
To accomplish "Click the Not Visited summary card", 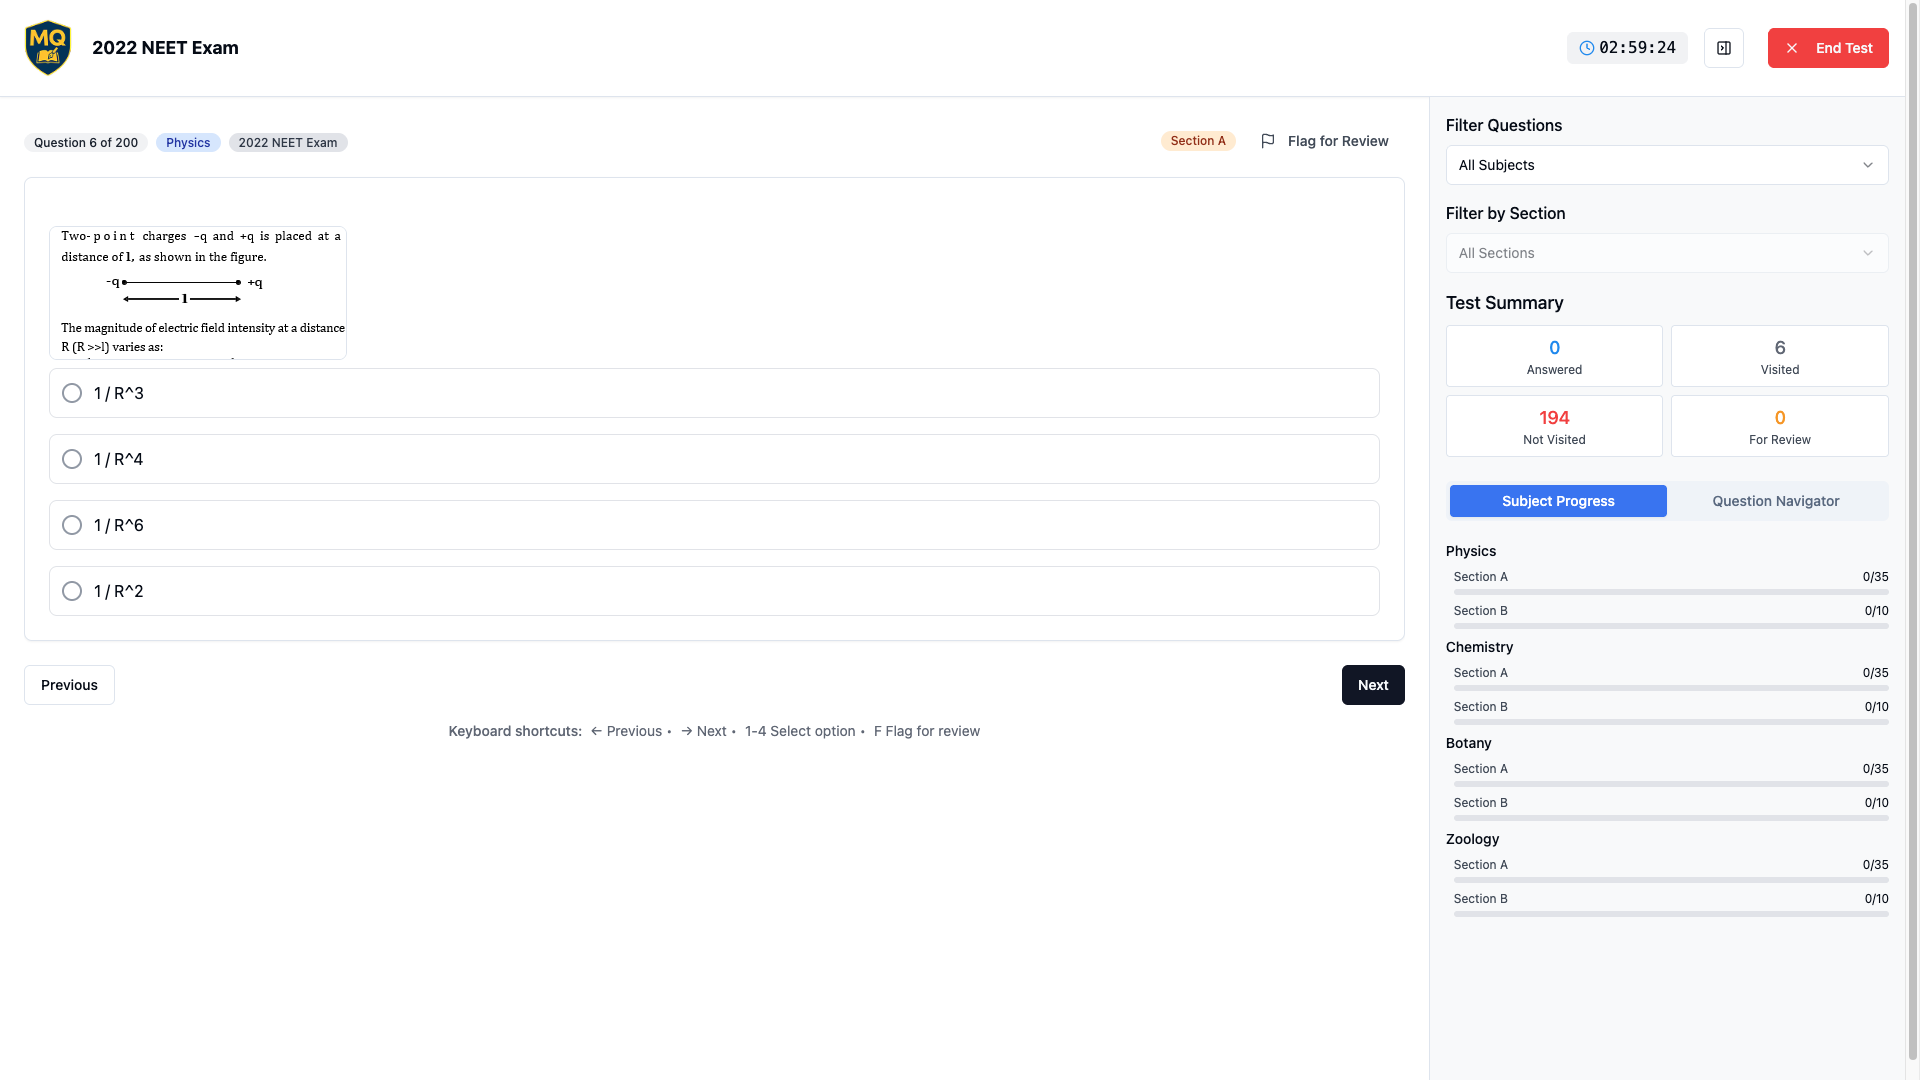I will pyautogui.click(x=1553, y=426).
